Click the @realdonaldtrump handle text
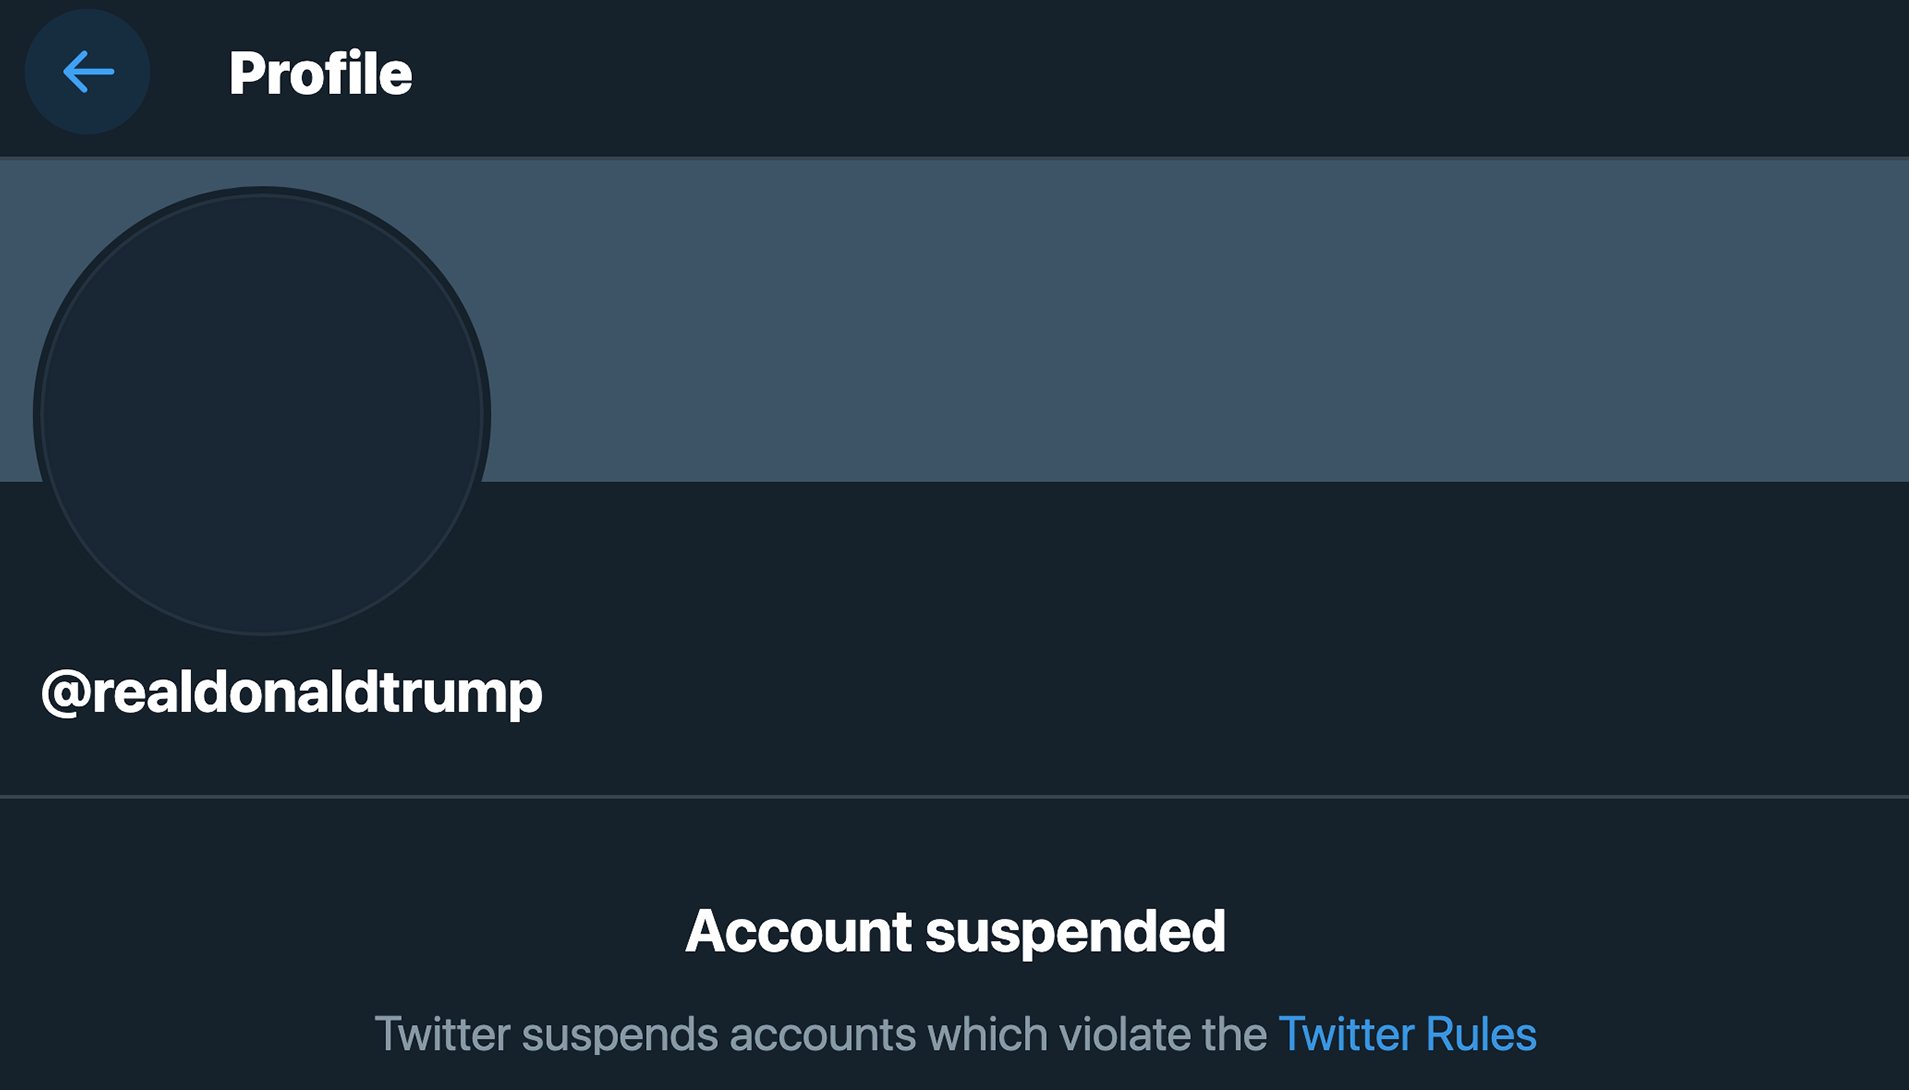1909x1090 pixels. point(291,692)
